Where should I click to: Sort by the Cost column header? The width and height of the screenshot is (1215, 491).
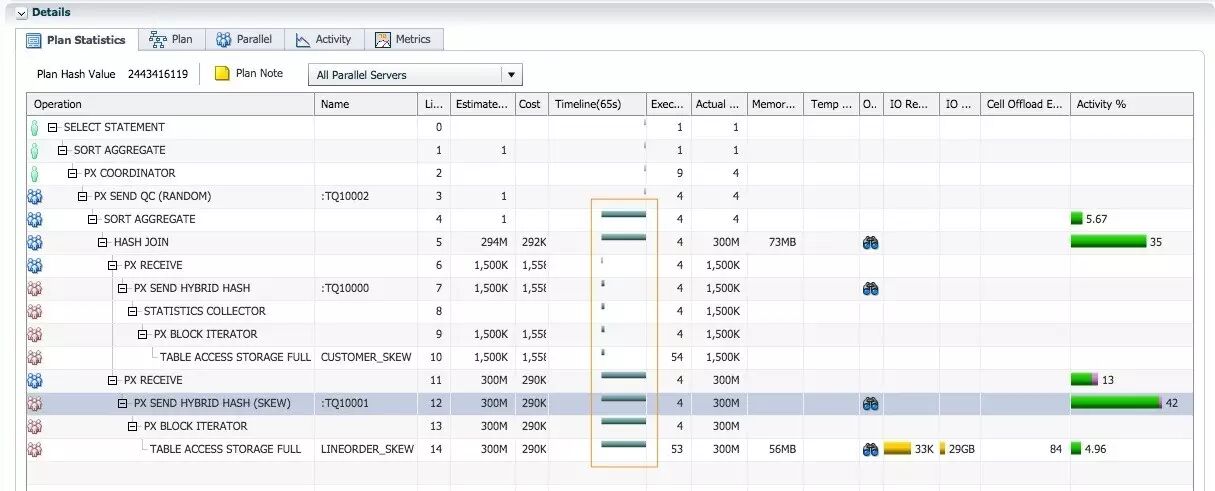point(531,104)
